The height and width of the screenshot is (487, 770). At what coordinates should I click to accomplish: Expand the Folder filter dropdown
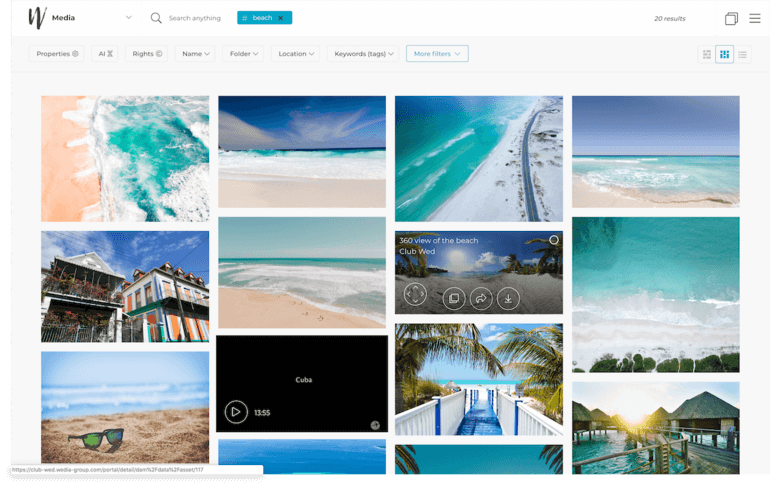(244, 54)
